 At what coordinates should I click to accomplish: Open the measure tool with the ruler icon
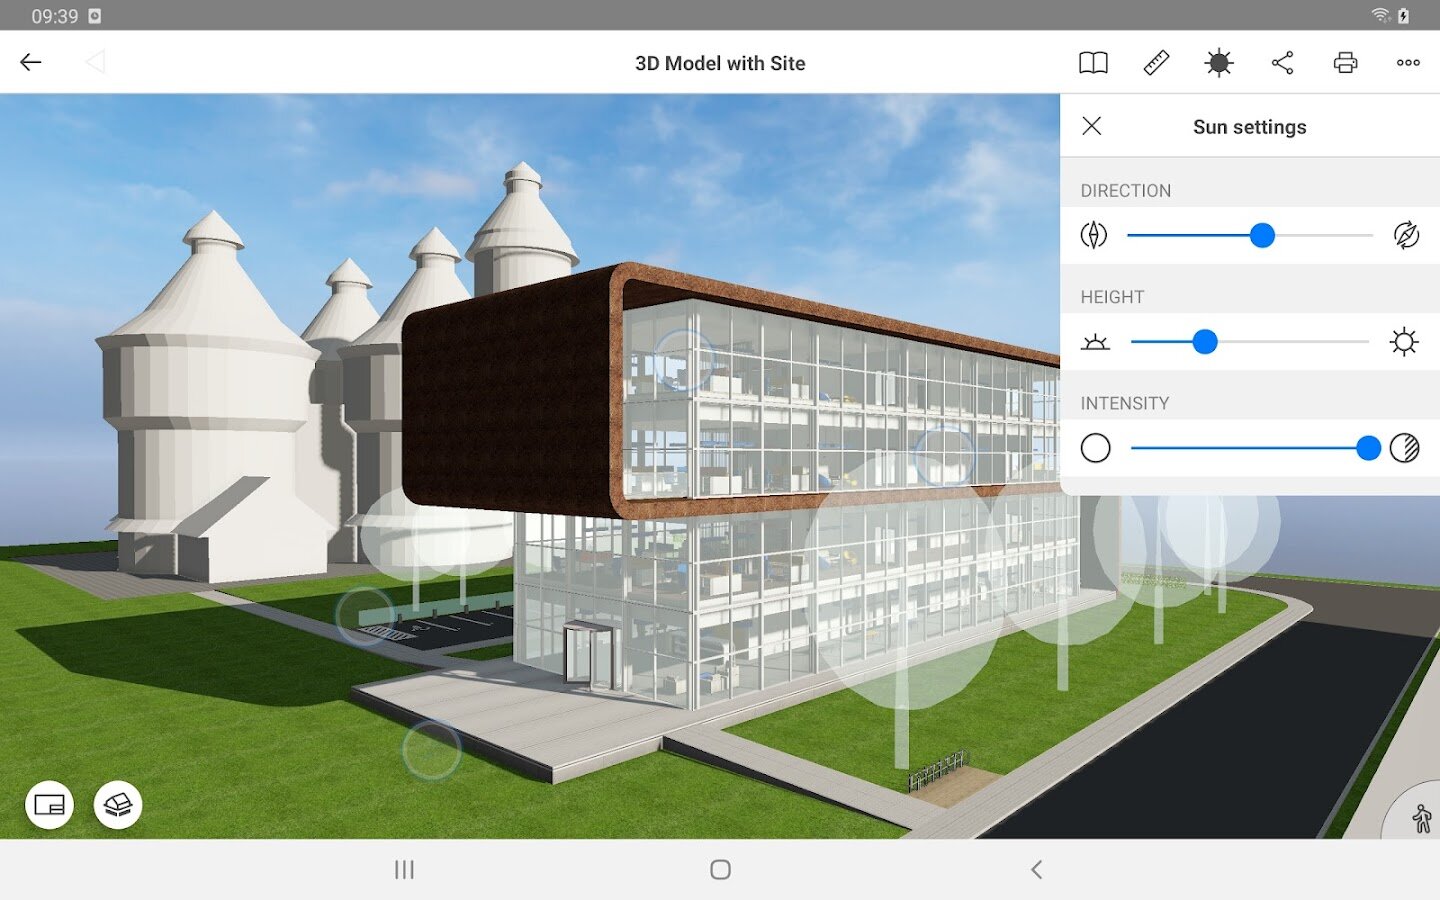tap(1156, 62)
